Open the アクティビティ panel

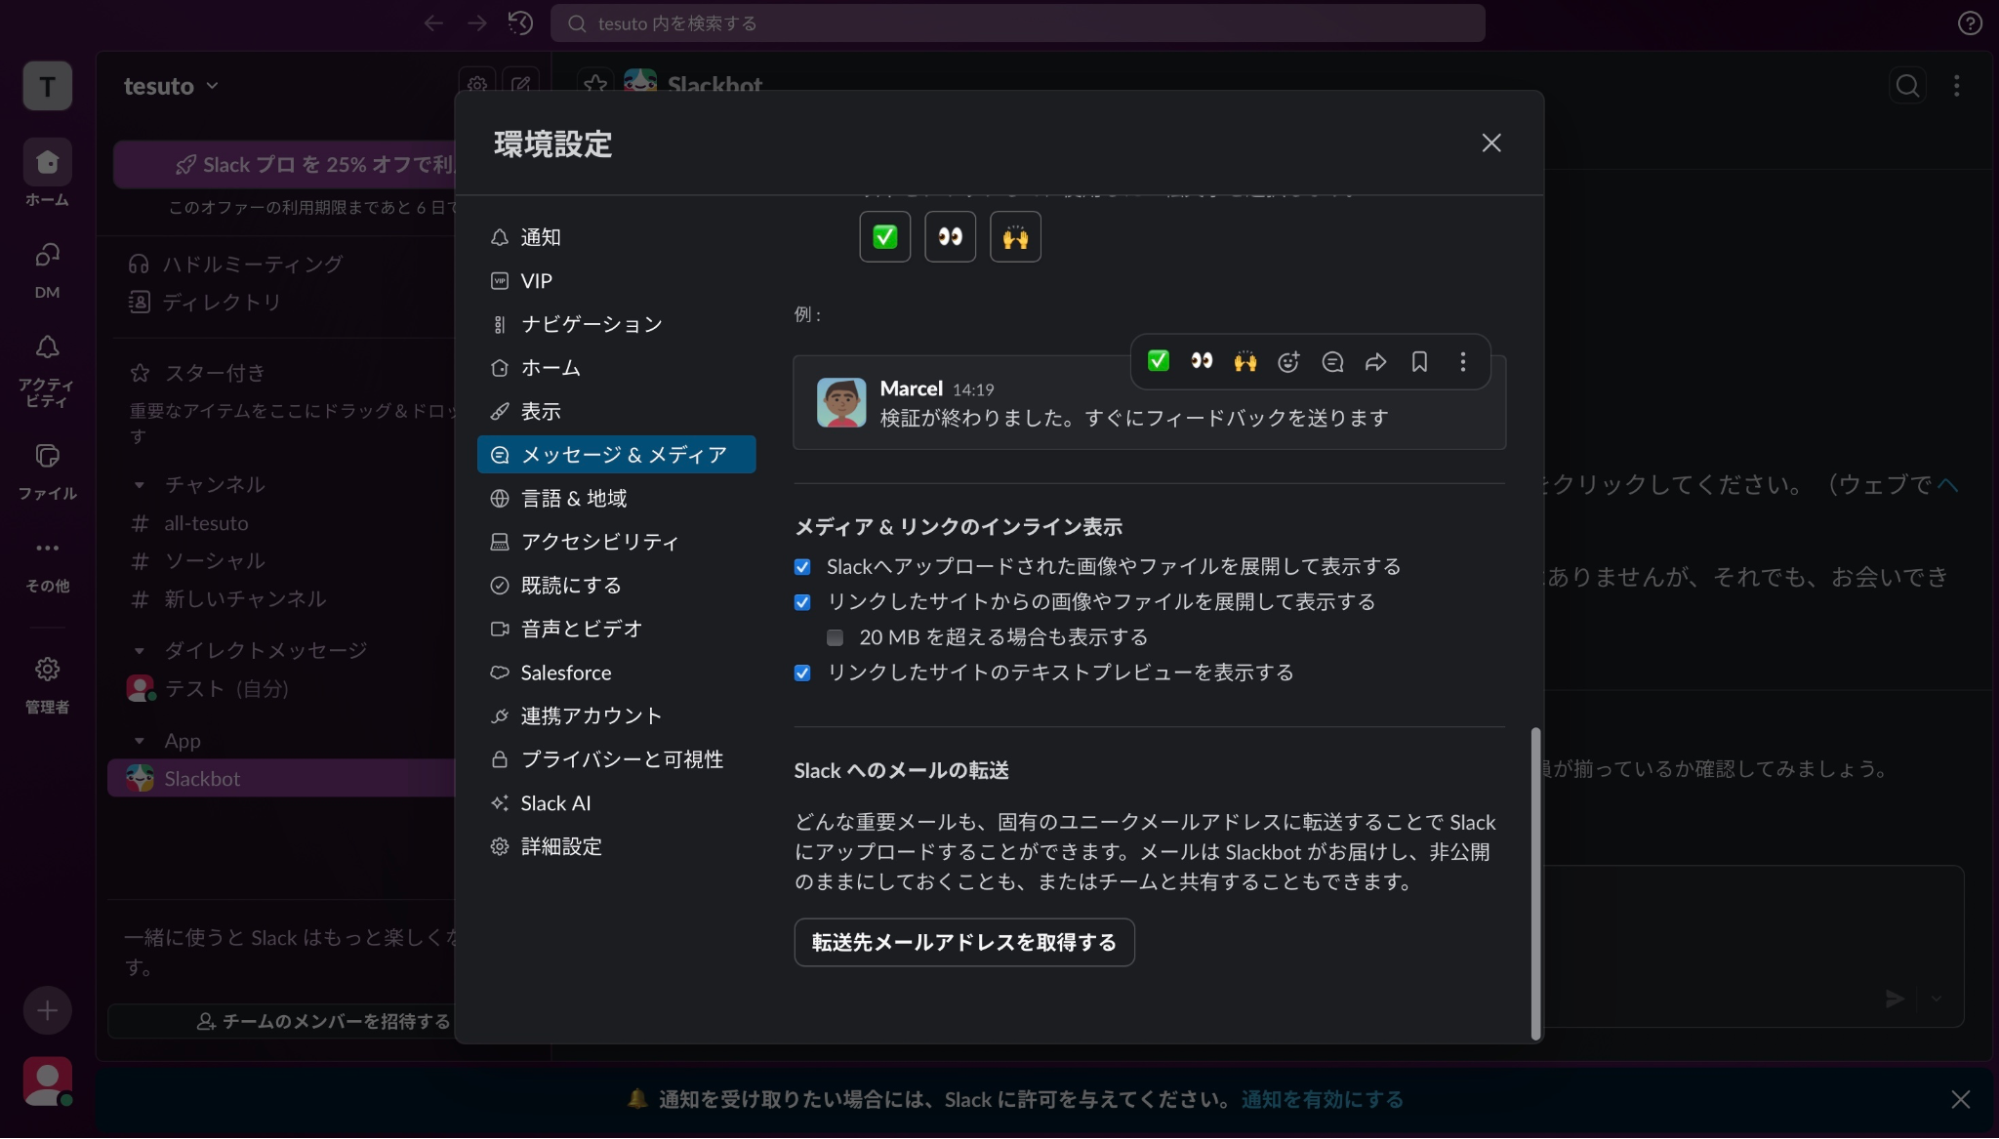click(x=46, y=360)
